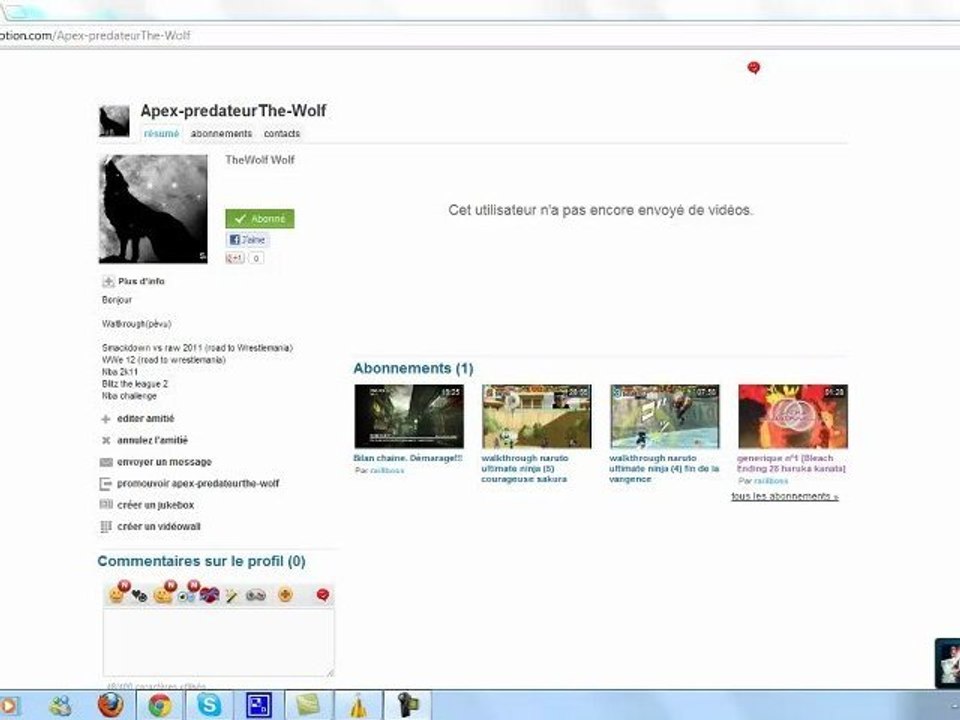Toggle the green Abonné subscription button

pos(260,219)
